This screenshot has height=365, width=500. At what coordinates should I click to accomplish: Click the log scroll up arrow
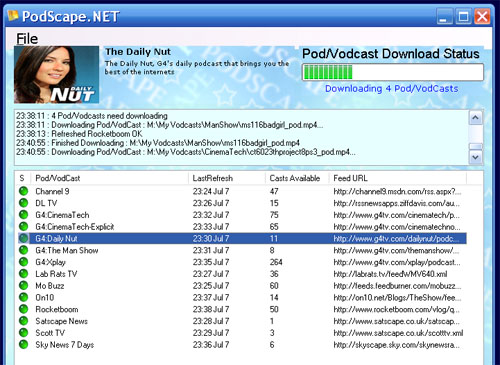(476, 118)
